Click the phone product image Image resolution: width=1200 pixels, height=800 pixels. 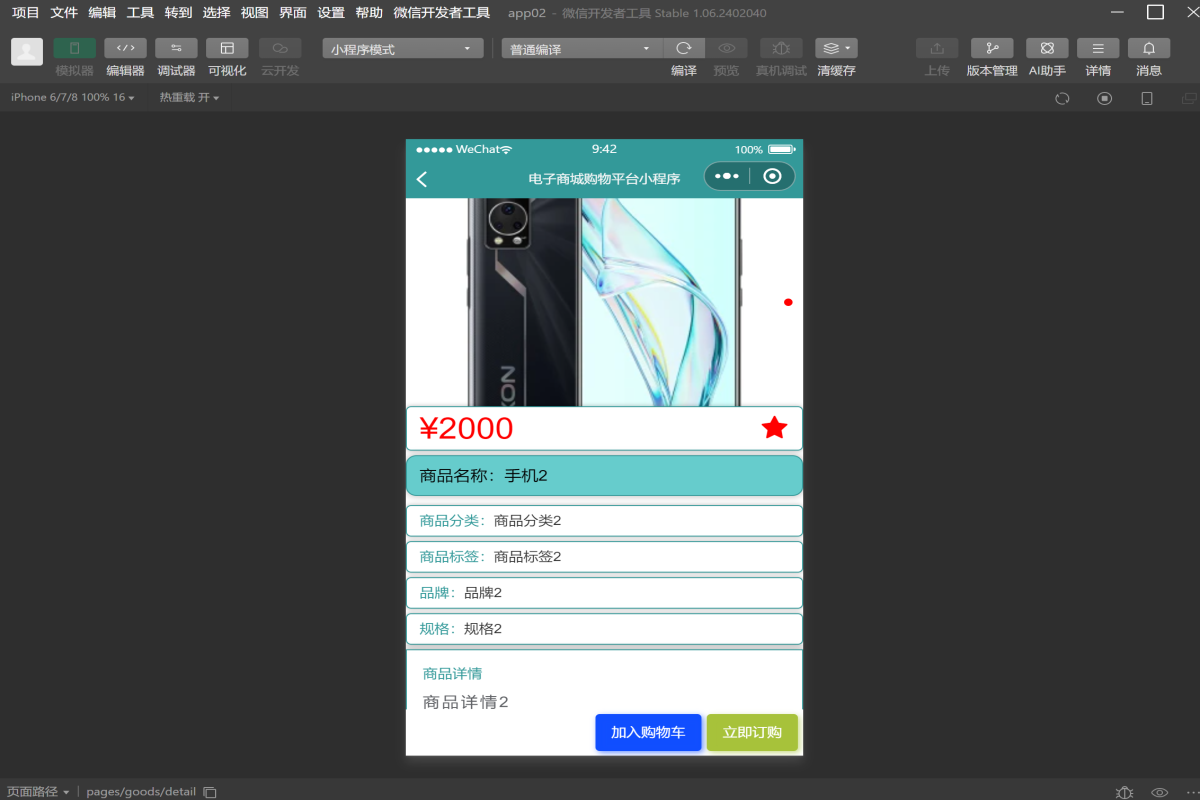coord(603,302)
